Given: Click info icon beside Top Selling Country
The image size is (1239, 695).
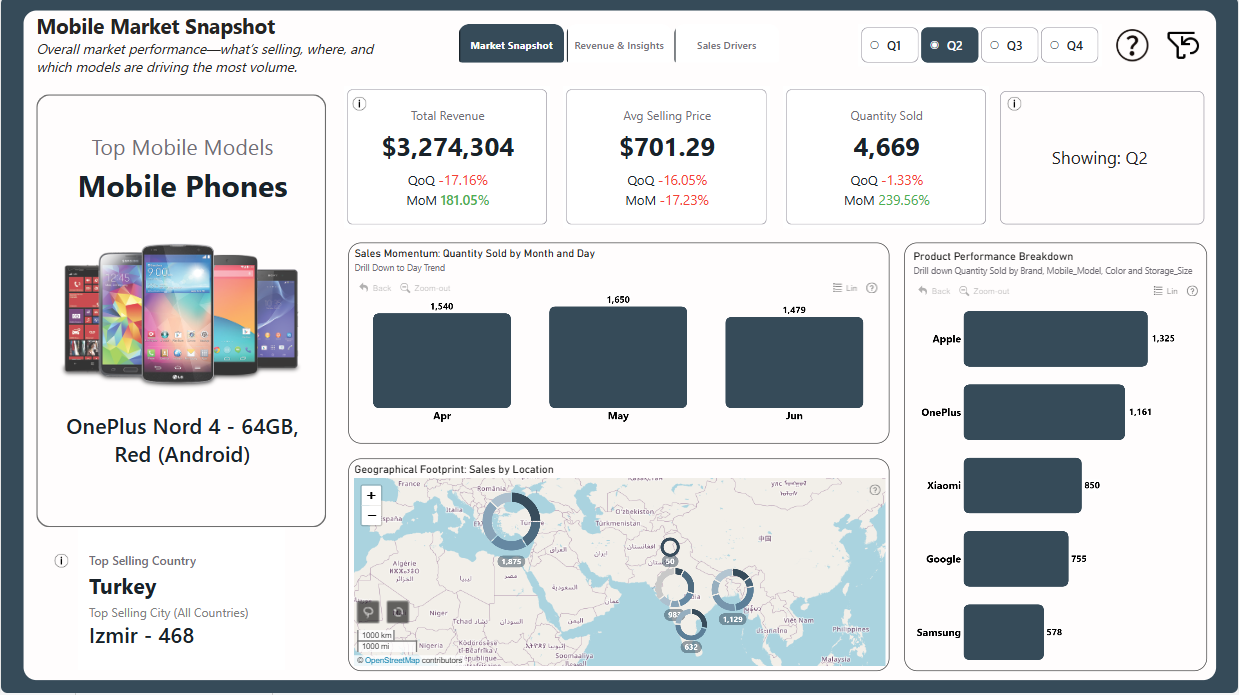Looking at the screenshot, I should (x=62, y=561).
